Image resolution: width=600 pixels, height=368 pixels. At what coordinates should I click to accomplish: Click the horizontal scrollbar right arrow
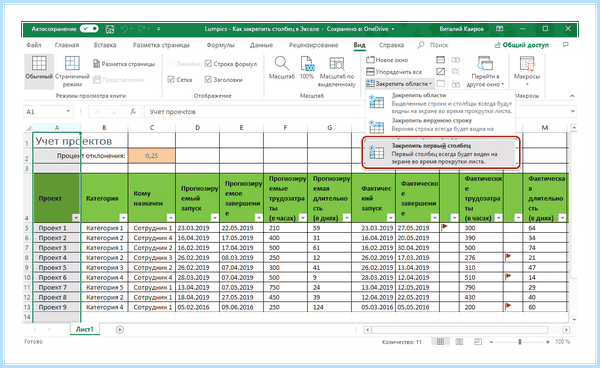point(566,330)
